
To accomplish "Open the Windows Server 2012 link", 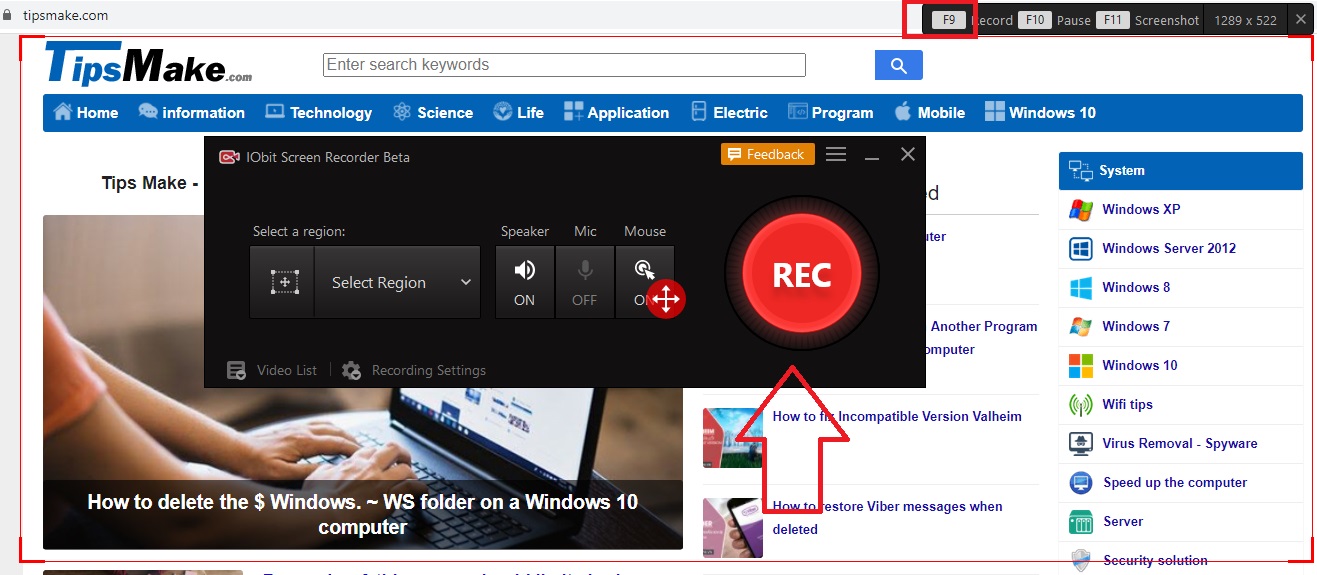I will [1169, 248].
